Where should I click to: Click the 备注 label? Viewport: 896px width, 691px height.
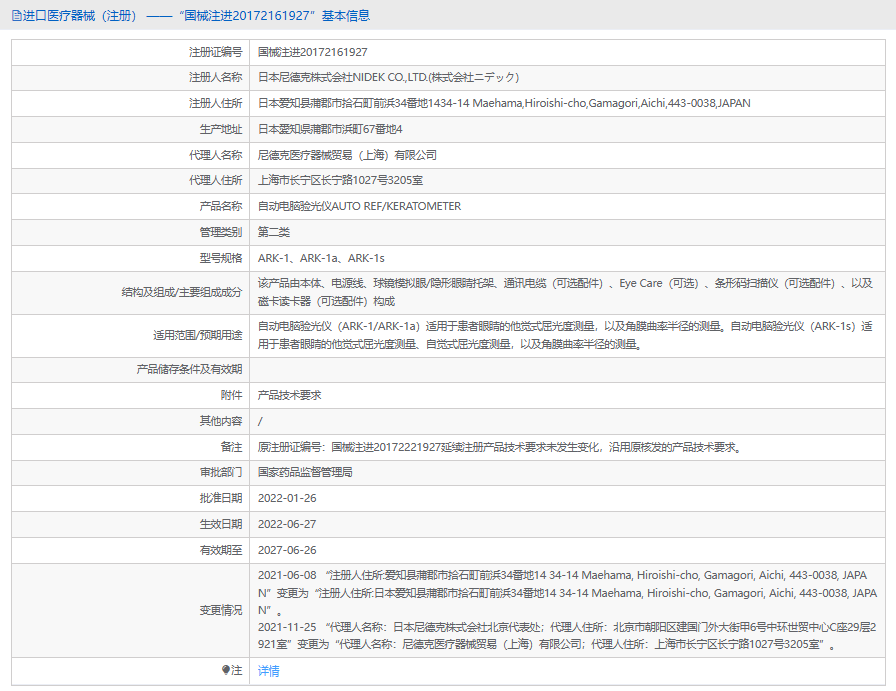pos(231,447)
